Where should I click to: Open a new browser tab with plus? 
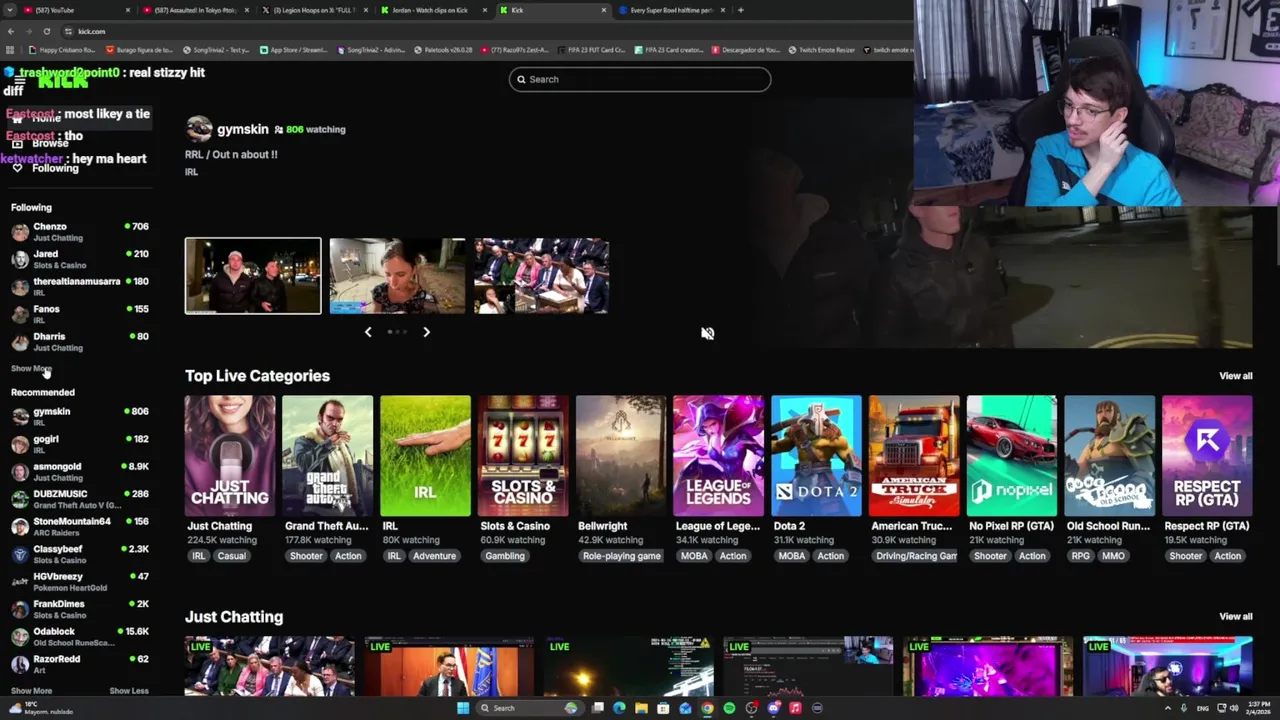(x=740, y=10)
